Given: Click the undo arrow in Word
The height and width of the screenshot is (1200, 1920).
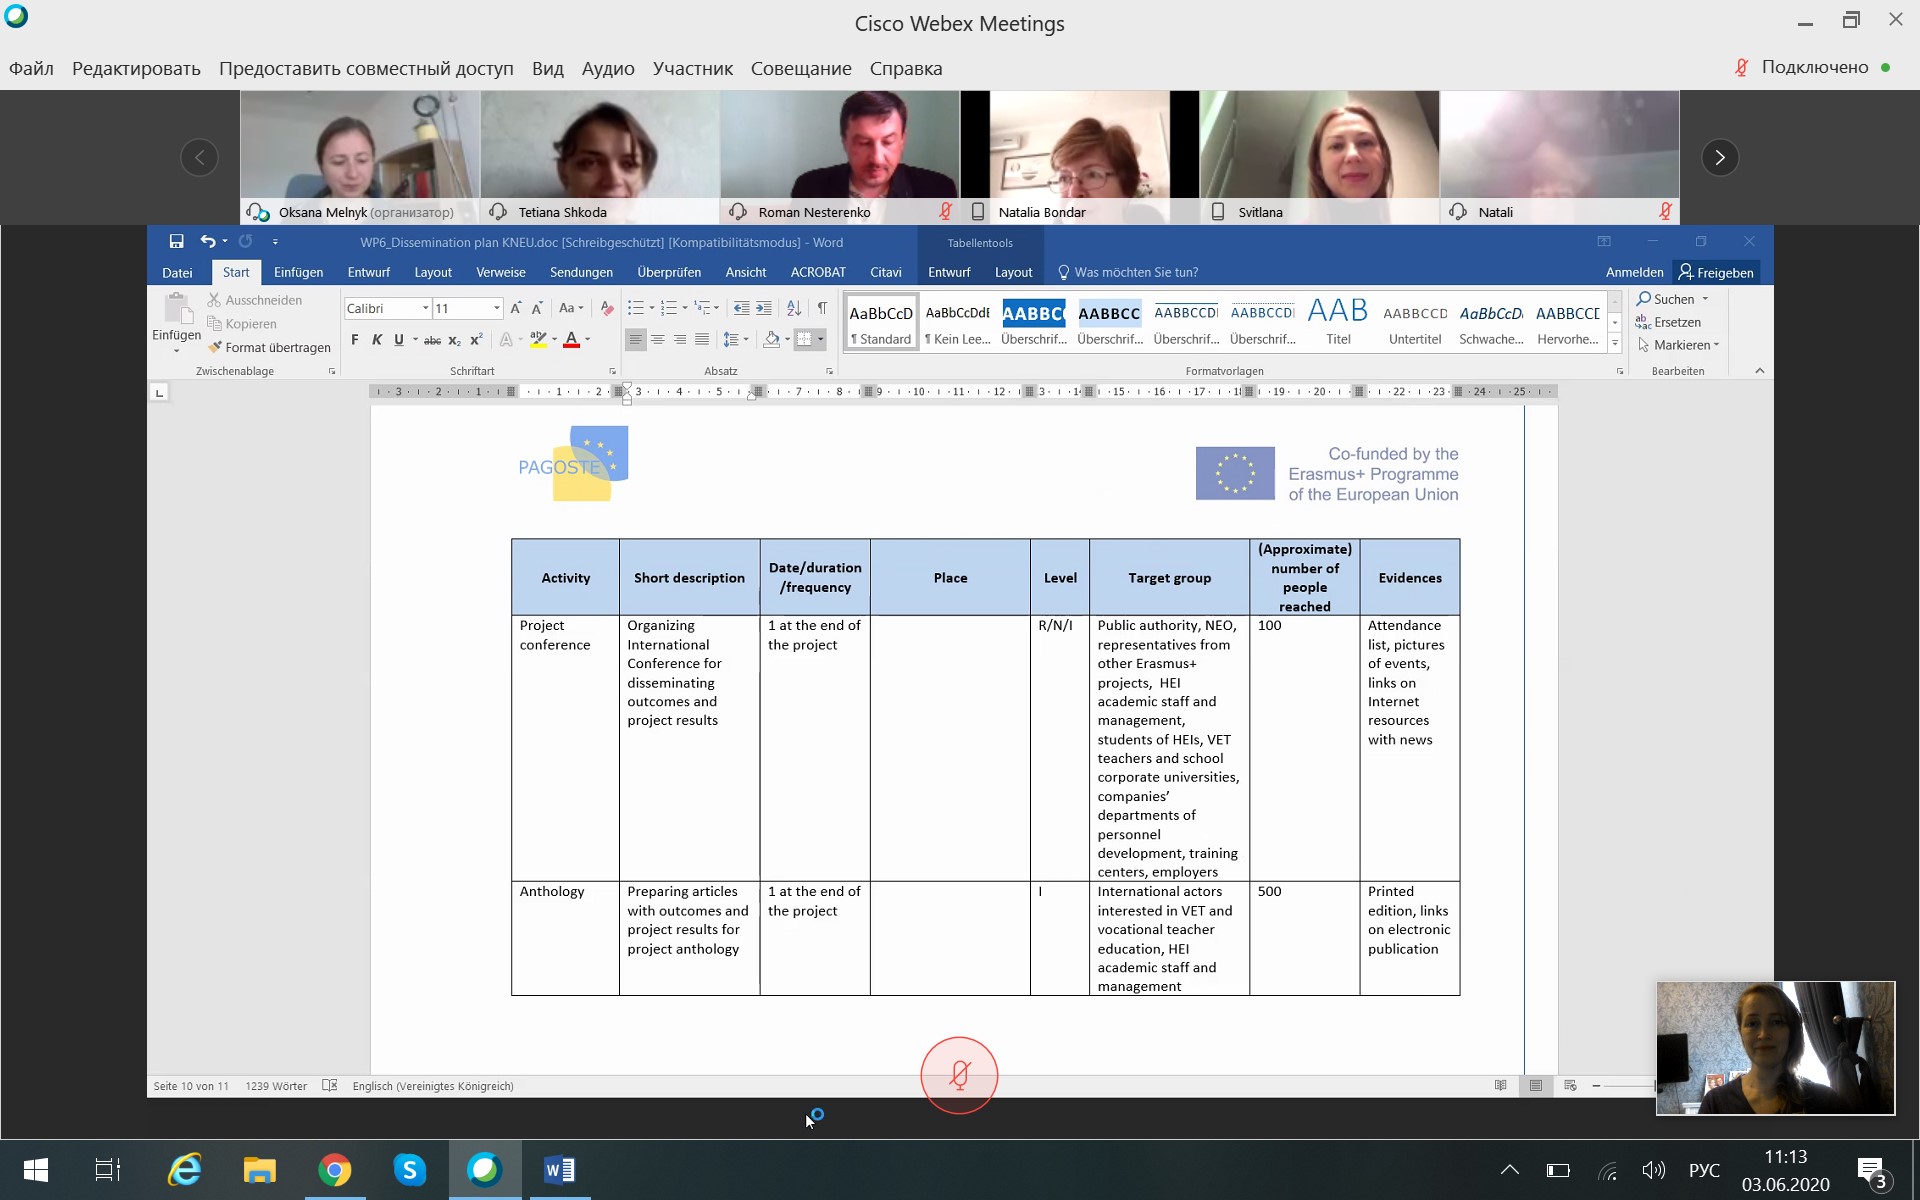Looking at the screenshot, I should point(207,241).
